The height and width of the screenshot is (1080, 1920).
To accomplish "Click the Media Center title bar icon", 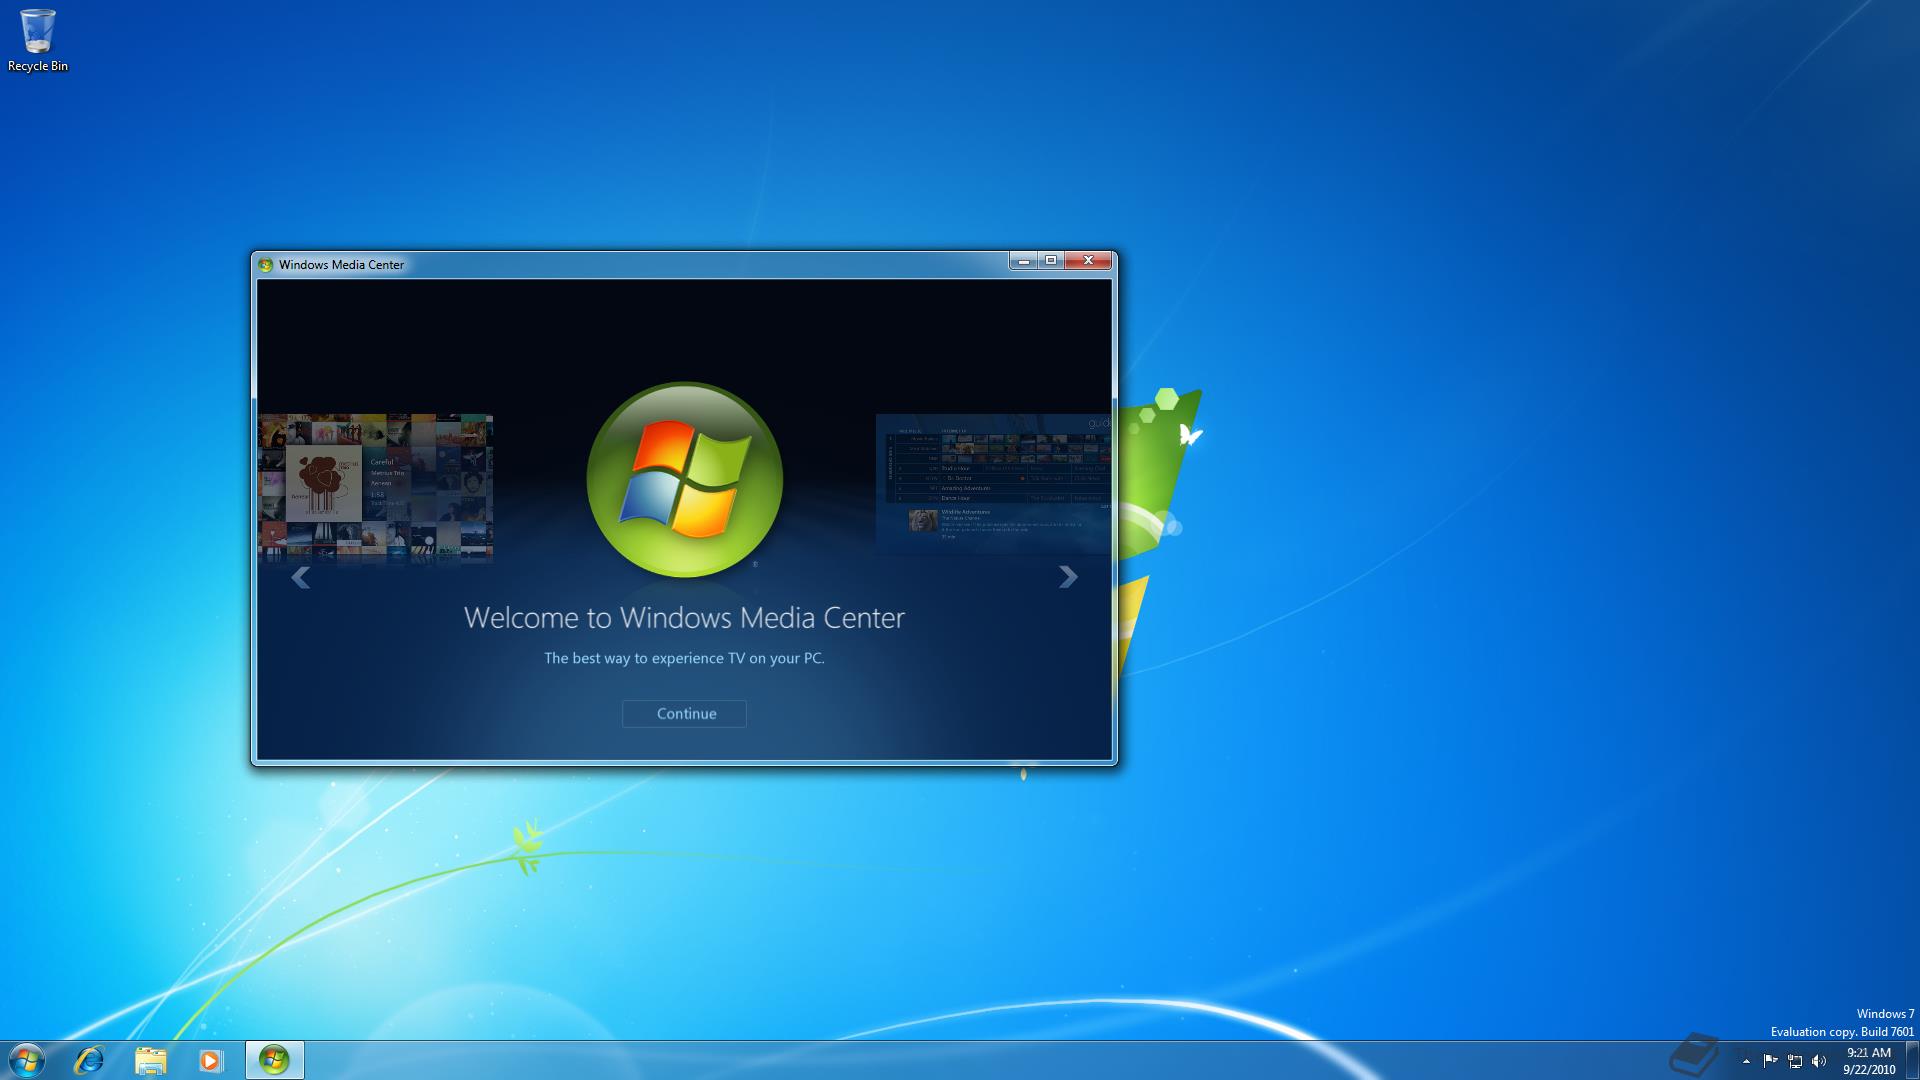I will 266,265.
